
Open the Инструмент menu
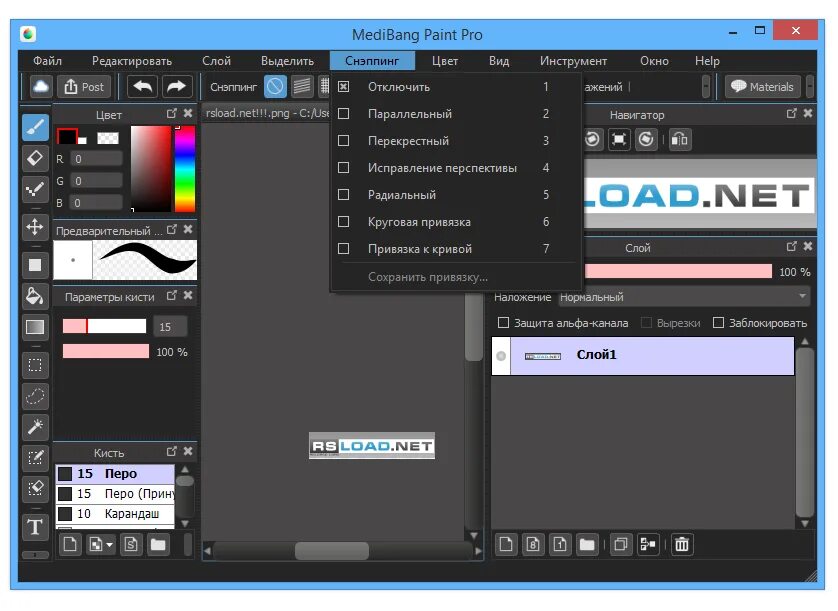pyautogui.click(x=573, y=61)
